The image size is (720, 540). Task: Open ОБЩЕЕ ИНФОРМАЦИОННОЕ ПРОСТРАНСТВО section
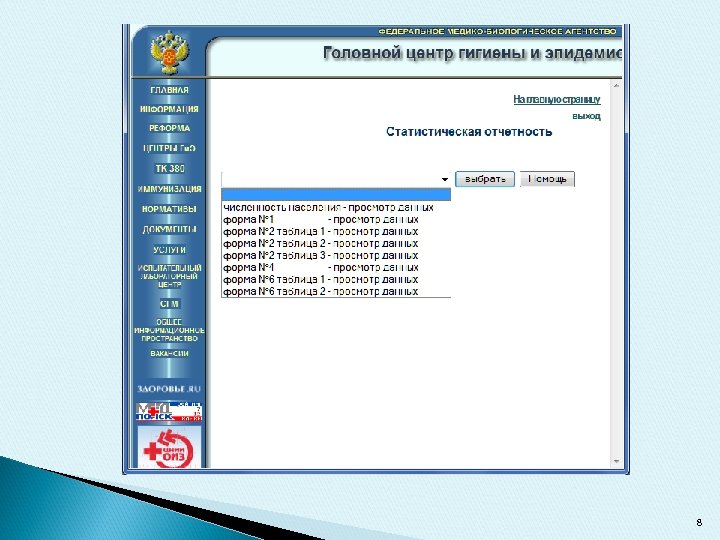tap(169, 330)
